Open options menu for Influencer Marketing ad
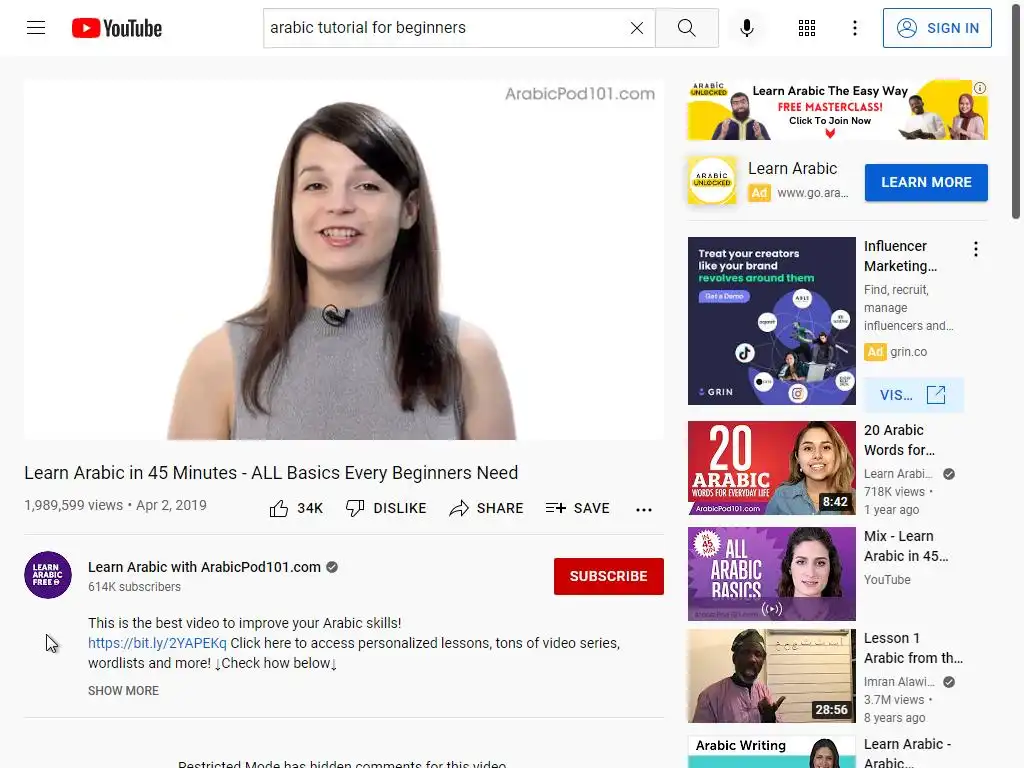This screenshot has height=768, width=1024. (976, 249)
